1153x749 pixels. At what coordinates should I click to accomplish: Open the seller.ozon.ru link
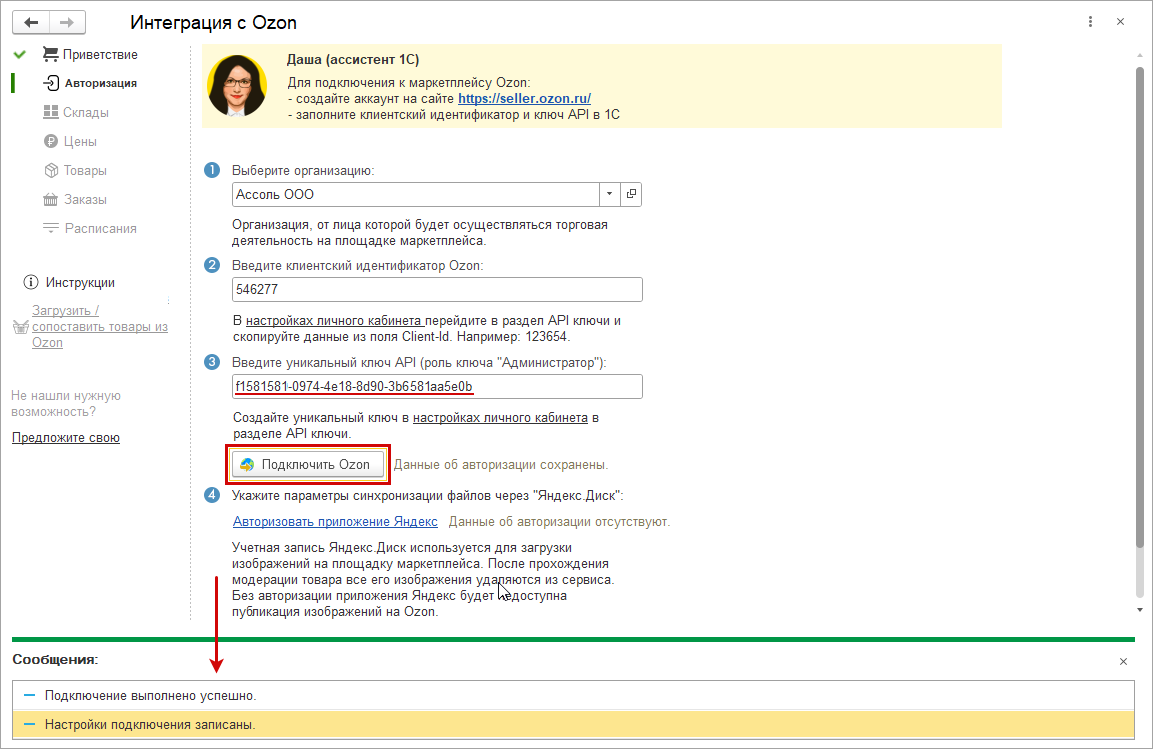[524, 98]
